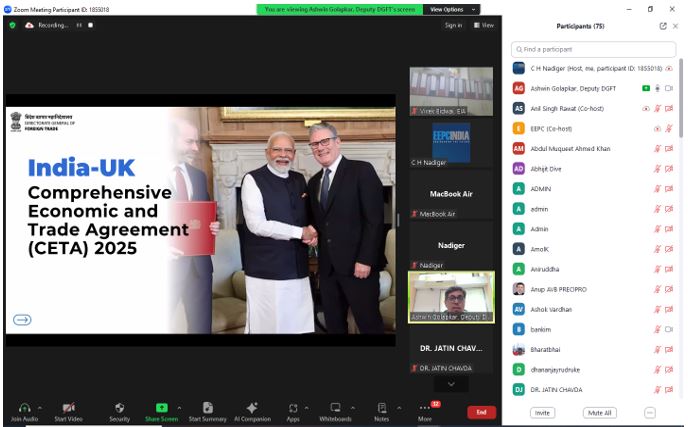Toggle camera icon in Ashwin Golapkar row
688x427 pixels.
pos(669,88)
